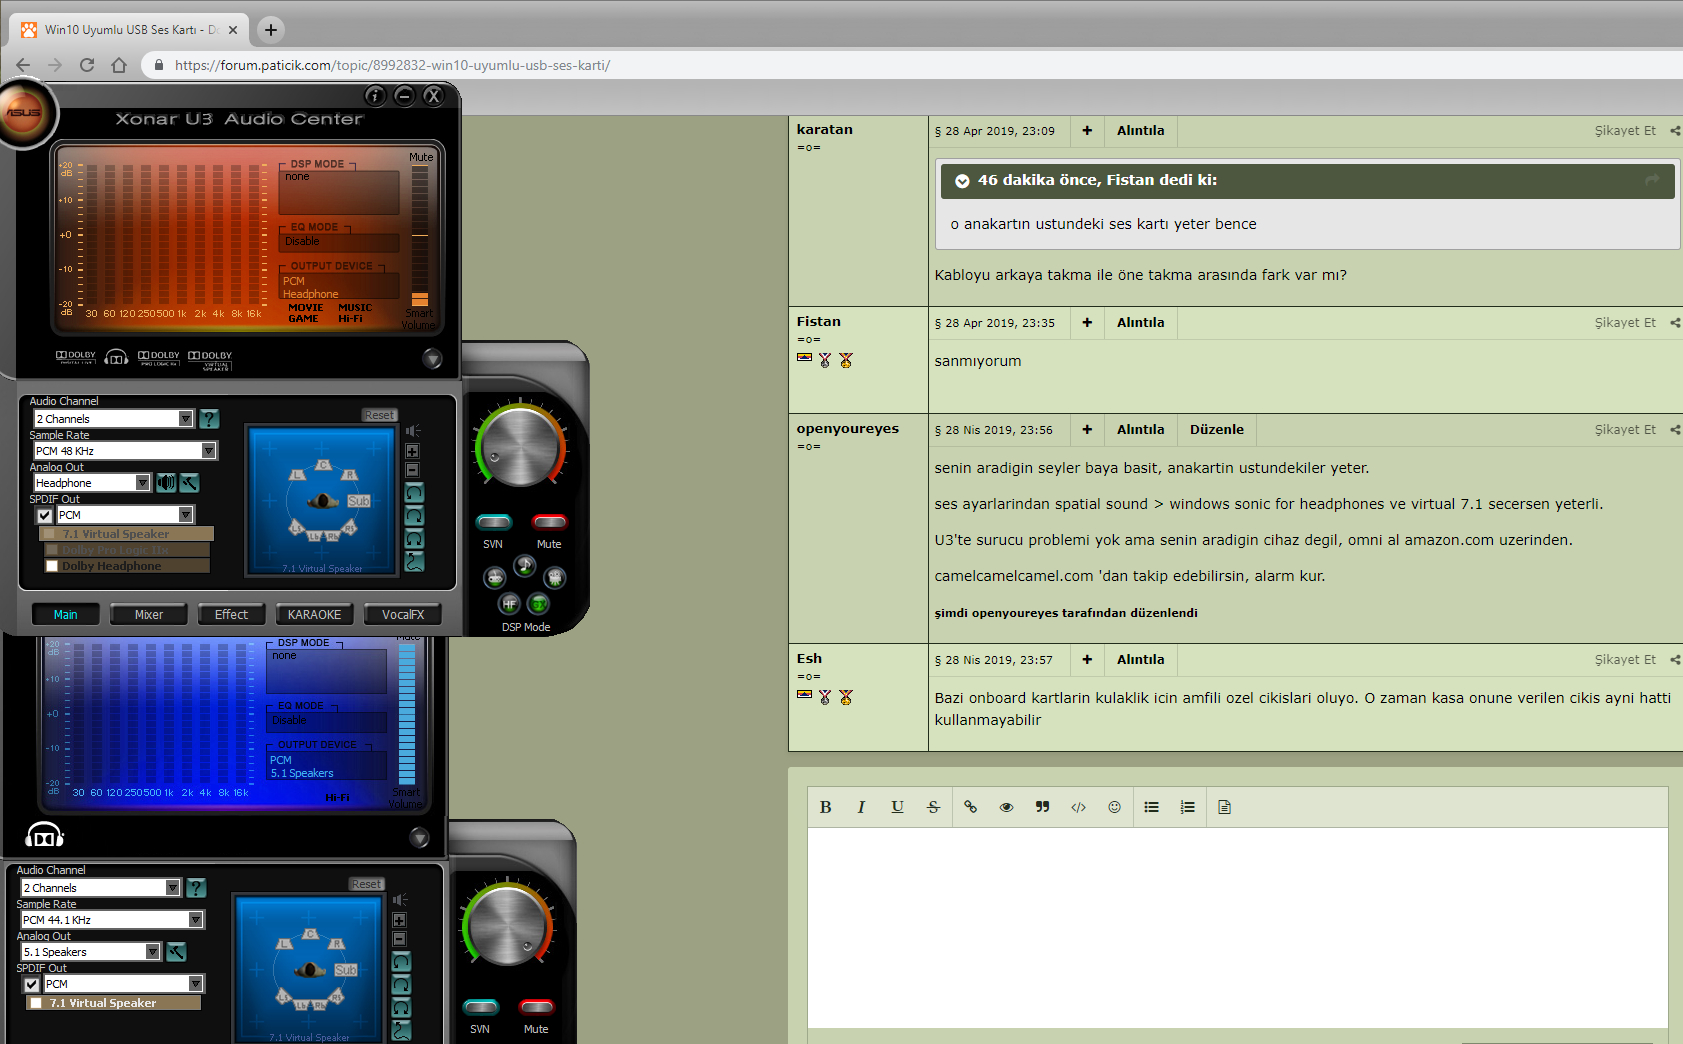Switch to the KARAOKE tab
The width and height of the screenshot is (1683, 1044).
(314, 614)
